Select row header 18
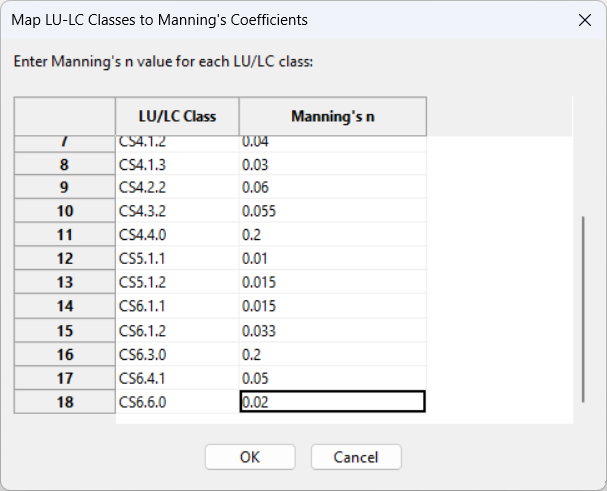The height and width of the screenshot is (491, 607). point(65,402)
